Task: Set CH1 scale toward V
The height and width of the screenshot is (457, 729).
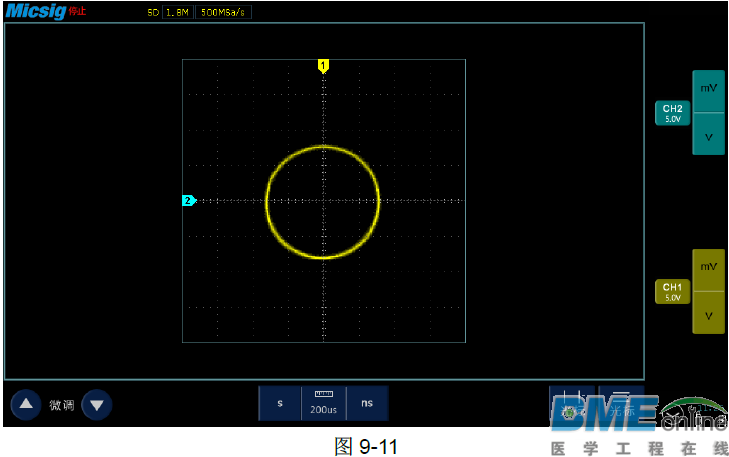Action: (x=708, y=314)
